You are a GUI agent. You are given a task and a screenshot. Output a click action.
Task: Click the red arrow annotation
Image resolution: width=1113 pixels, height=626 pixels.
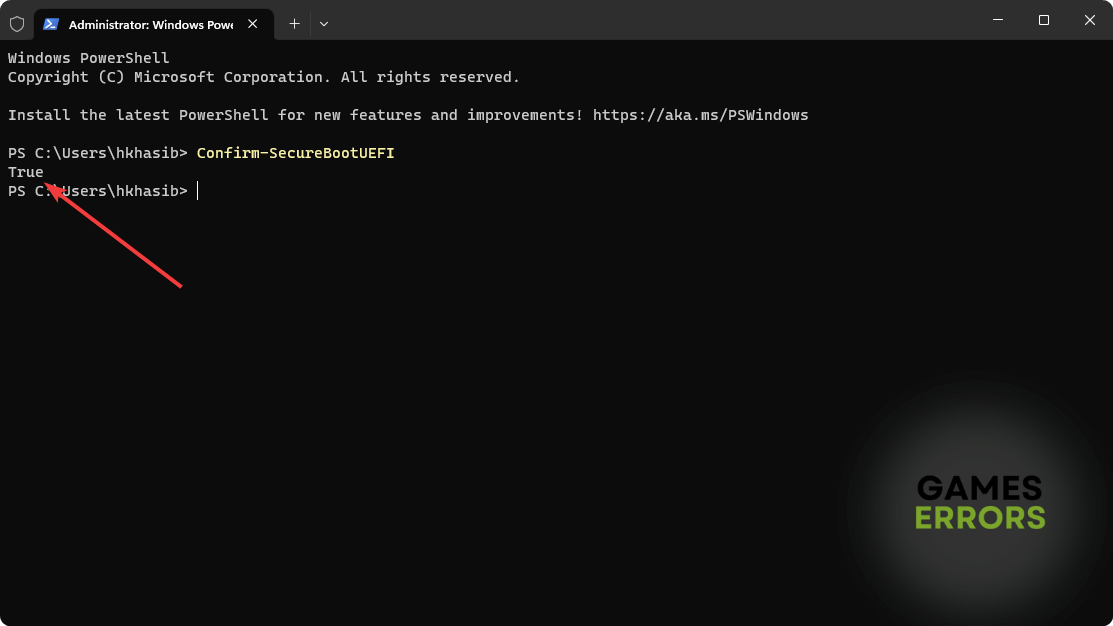click(x=115, y=236)
